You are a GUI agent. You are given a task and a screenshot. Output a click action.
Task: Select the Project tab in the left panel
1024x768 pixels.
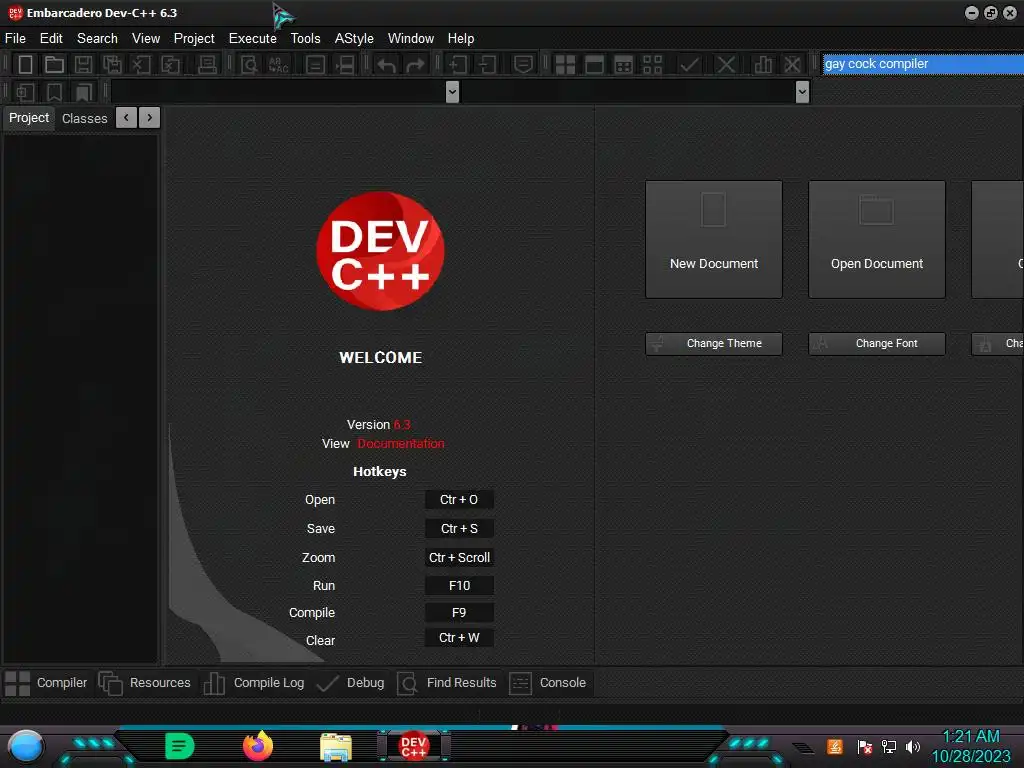click(29, 118)
